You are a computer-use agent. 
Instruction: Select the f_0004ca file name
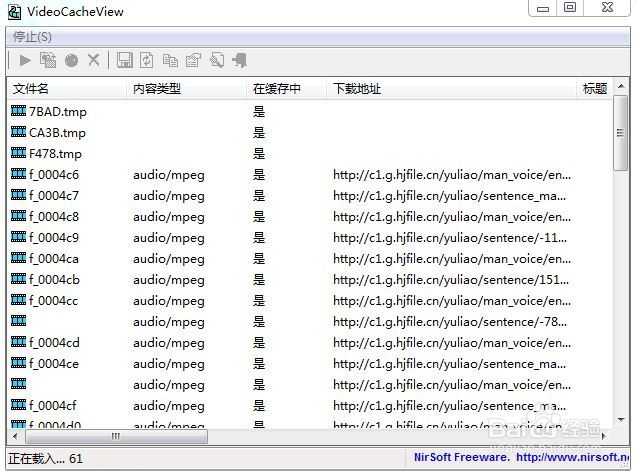(54, 259)
